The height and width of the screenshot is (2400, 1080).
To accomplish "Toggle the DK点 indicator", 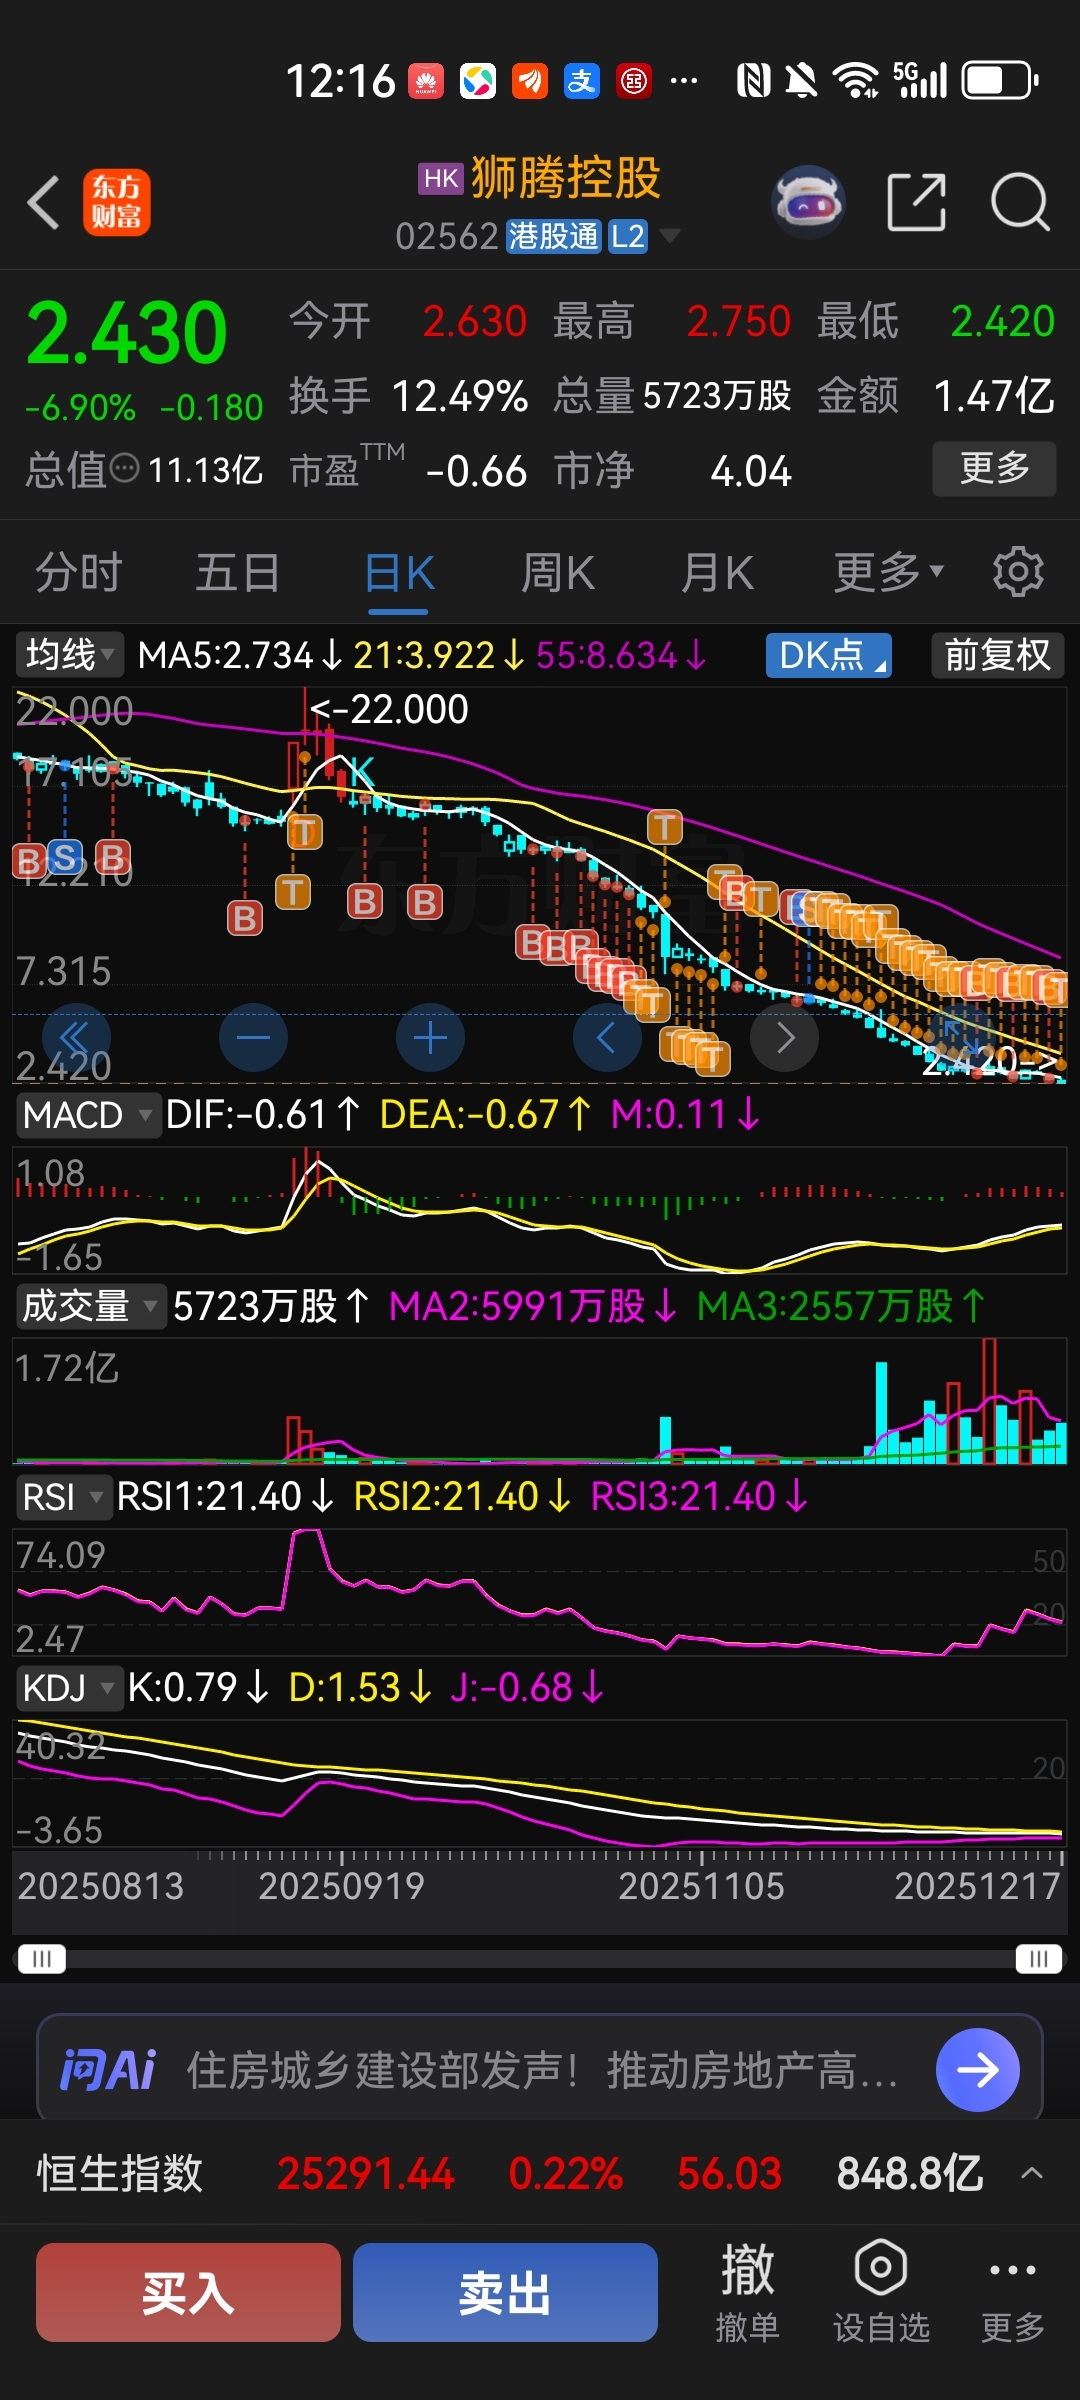I will click(x=828, y=656).
